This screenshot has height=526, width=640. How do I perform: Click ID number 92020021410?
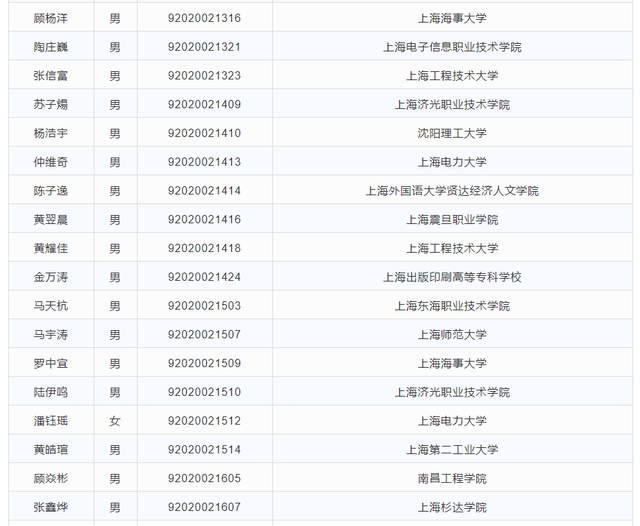204,133
